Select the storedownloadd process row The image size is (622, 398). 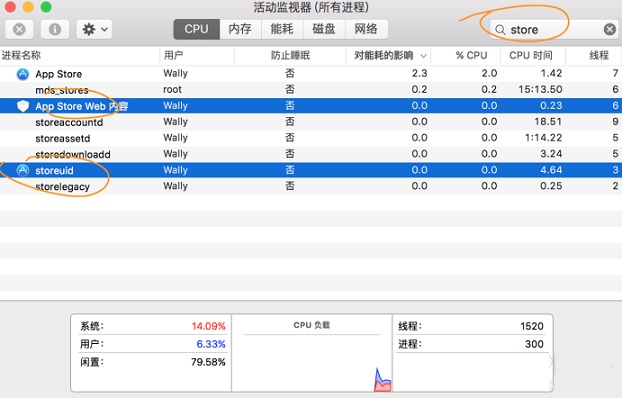pos(311,154)
